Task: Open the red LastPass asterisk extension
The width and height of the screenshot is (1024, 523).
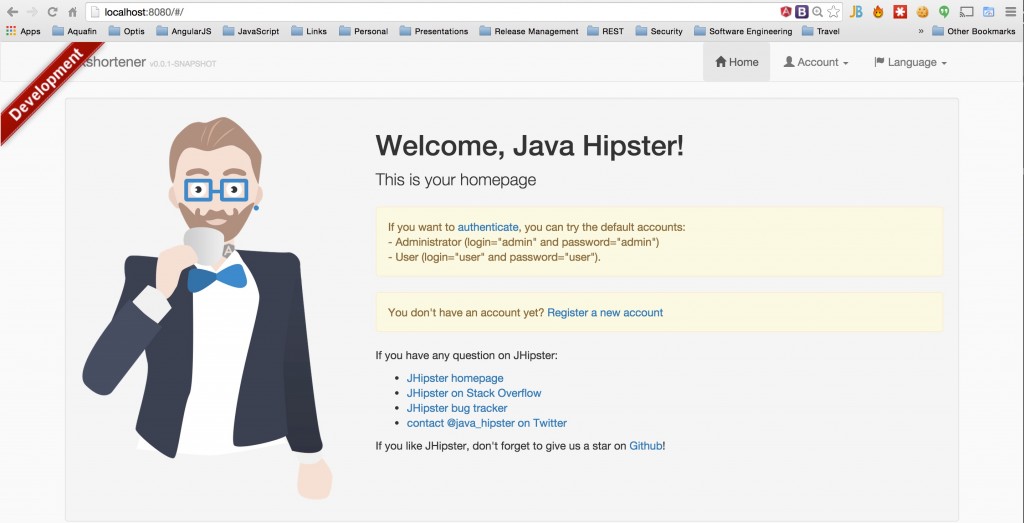Action: 901,12
